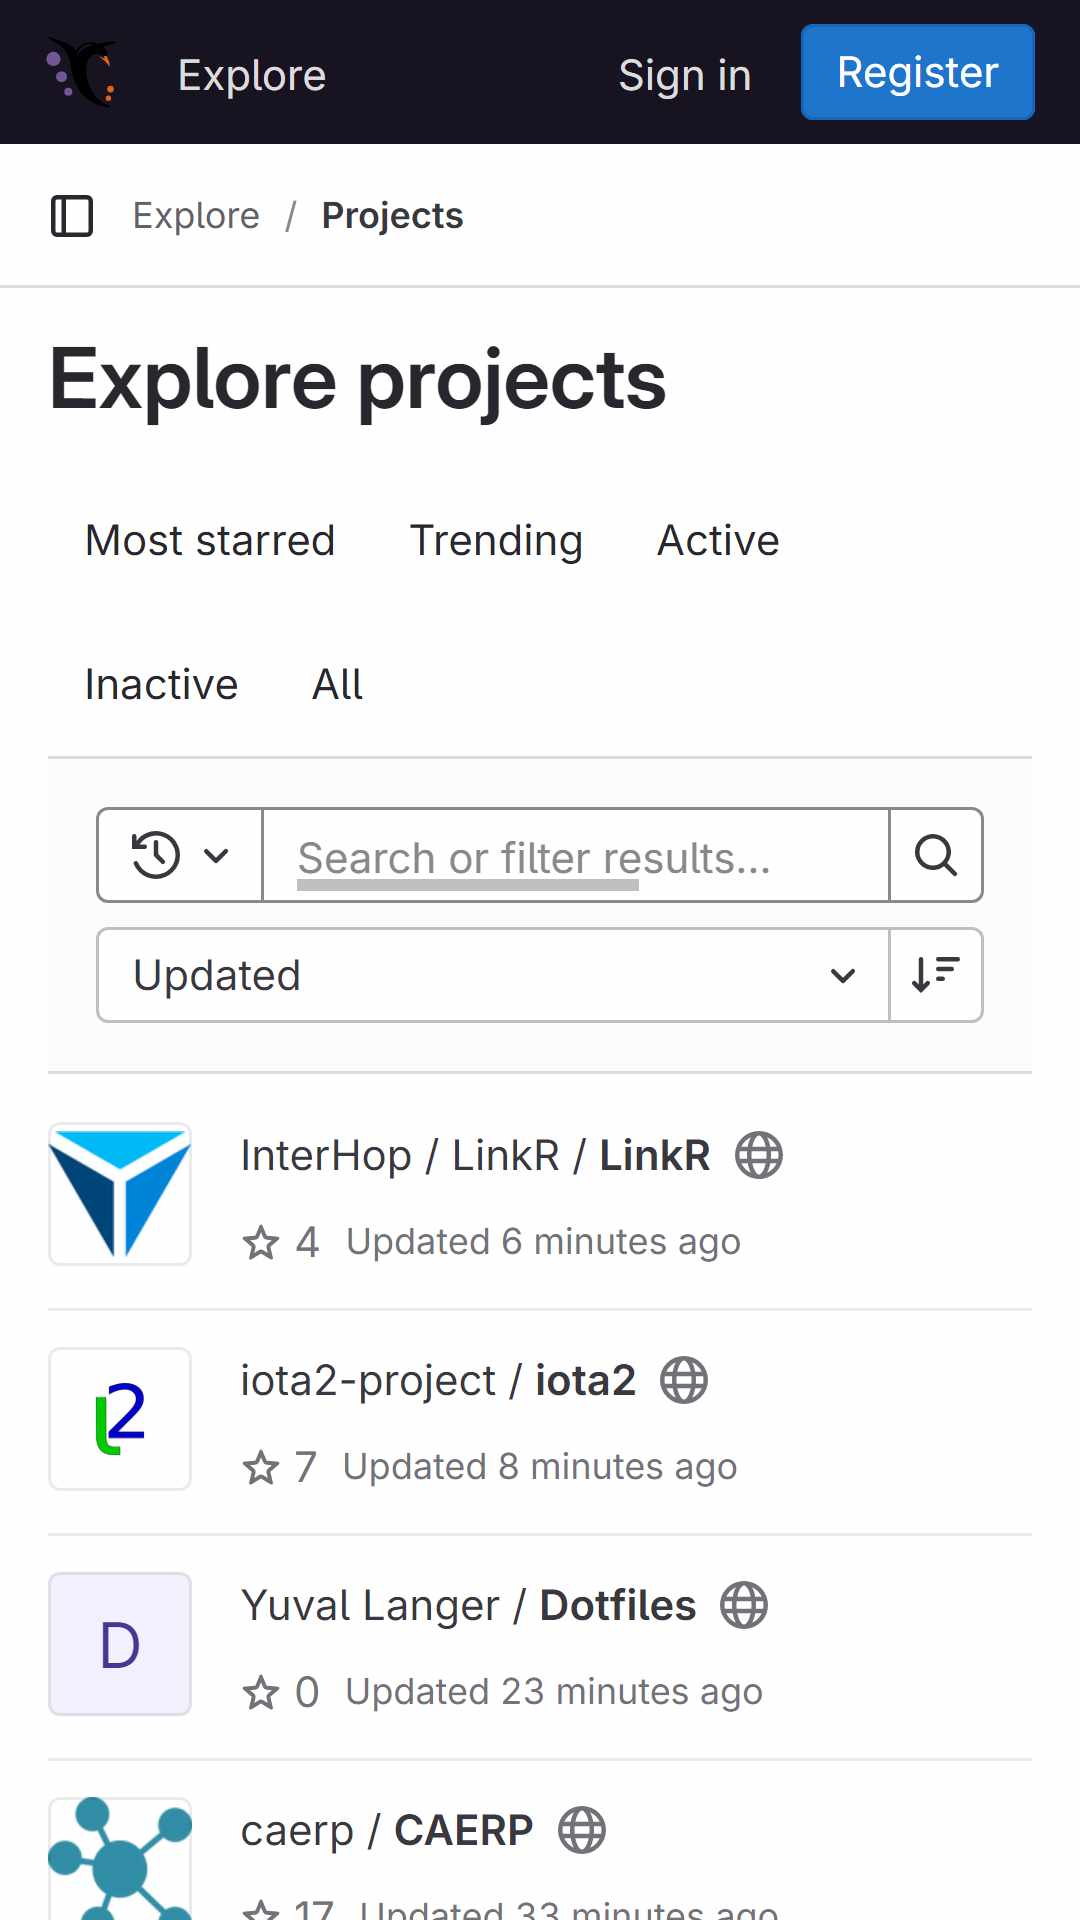
Task: Open recent searches history dropdown
Action: point(180,855)
